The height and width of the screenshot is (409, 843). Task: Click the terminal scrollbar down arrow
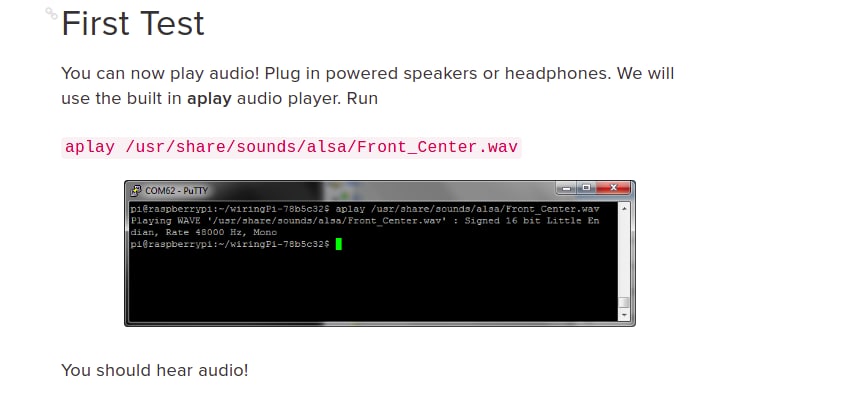pyautogui.click(x=624, y=315)
